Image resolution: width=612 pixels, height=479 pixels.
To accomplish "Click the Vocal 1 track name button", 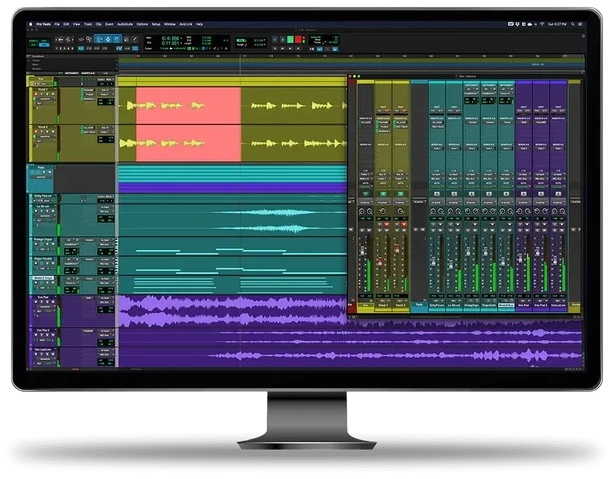I will tap(43, 90).
